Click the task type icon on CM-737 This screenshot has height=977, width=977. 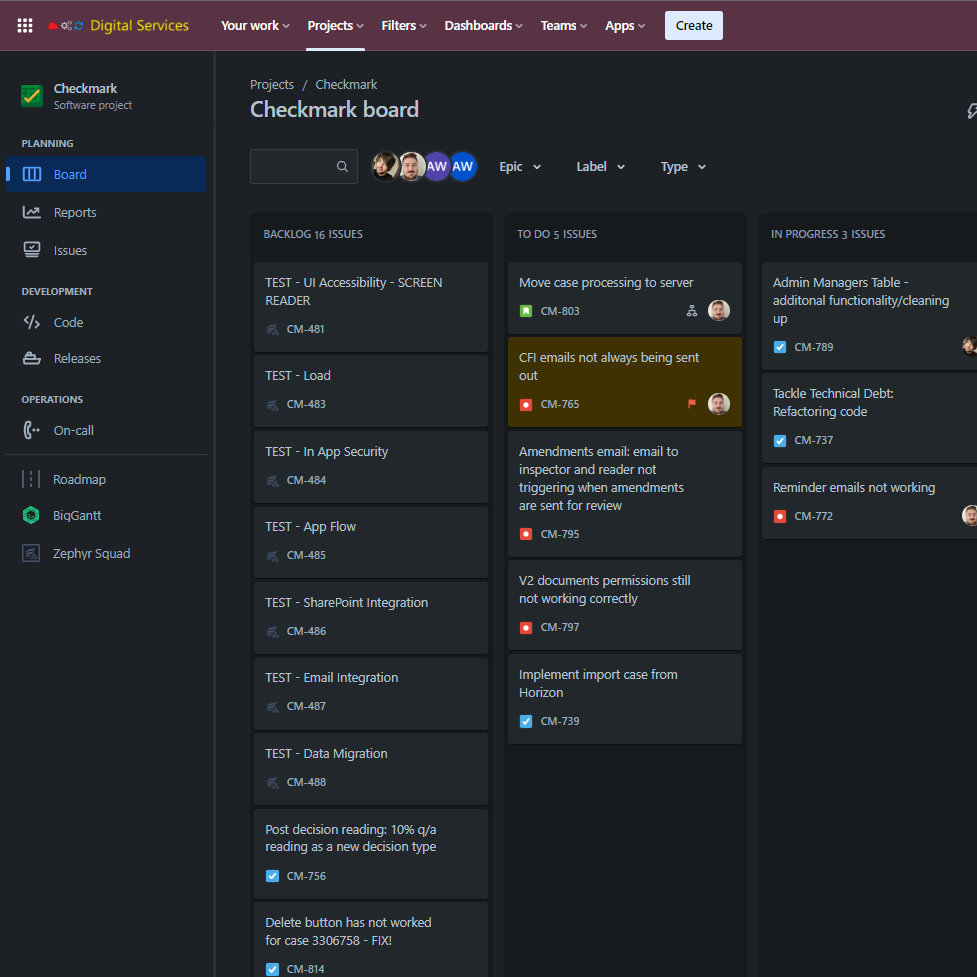(x=779, y=441)
